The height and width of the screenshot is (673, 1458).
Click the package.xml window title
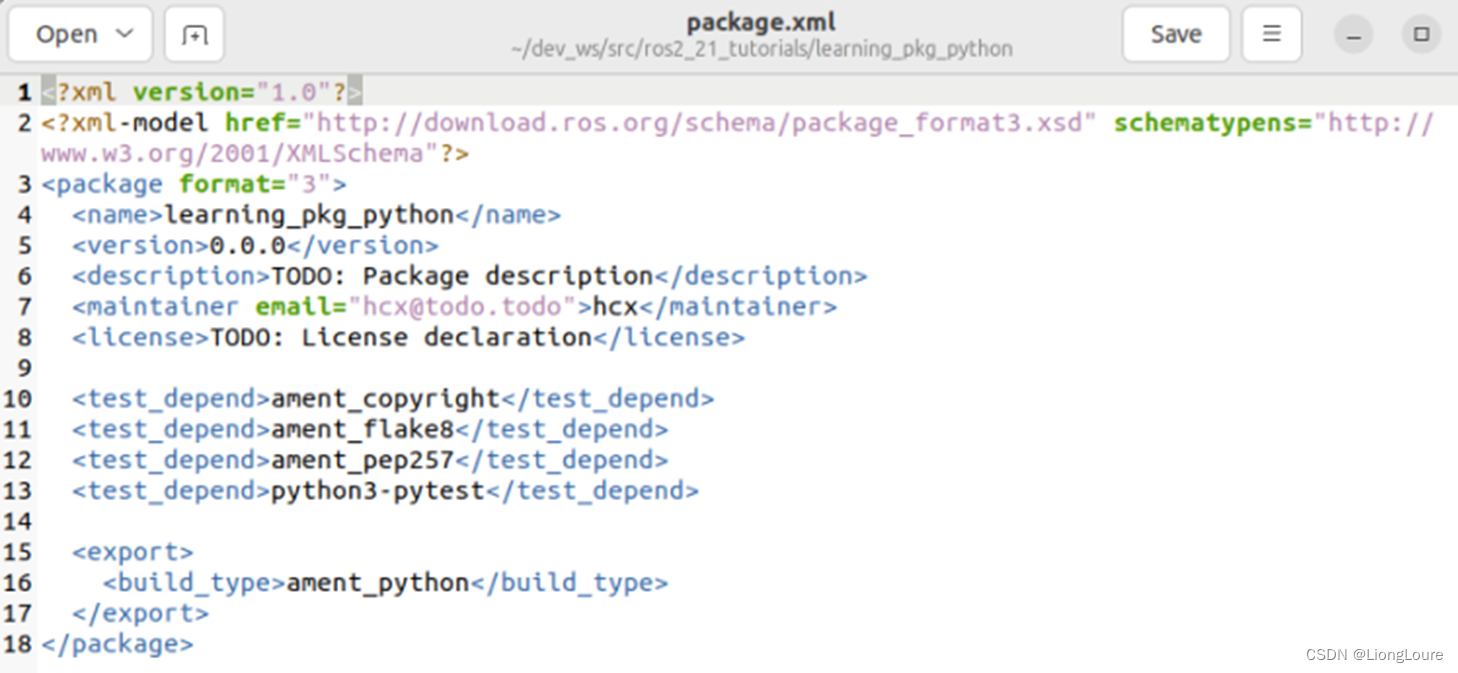pos(761,22)
